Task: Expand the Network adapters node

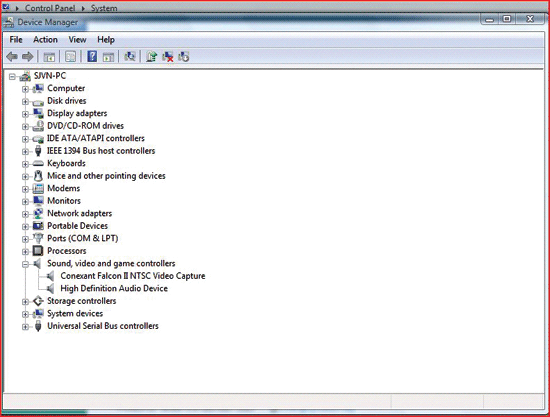Action: [25, 214]
